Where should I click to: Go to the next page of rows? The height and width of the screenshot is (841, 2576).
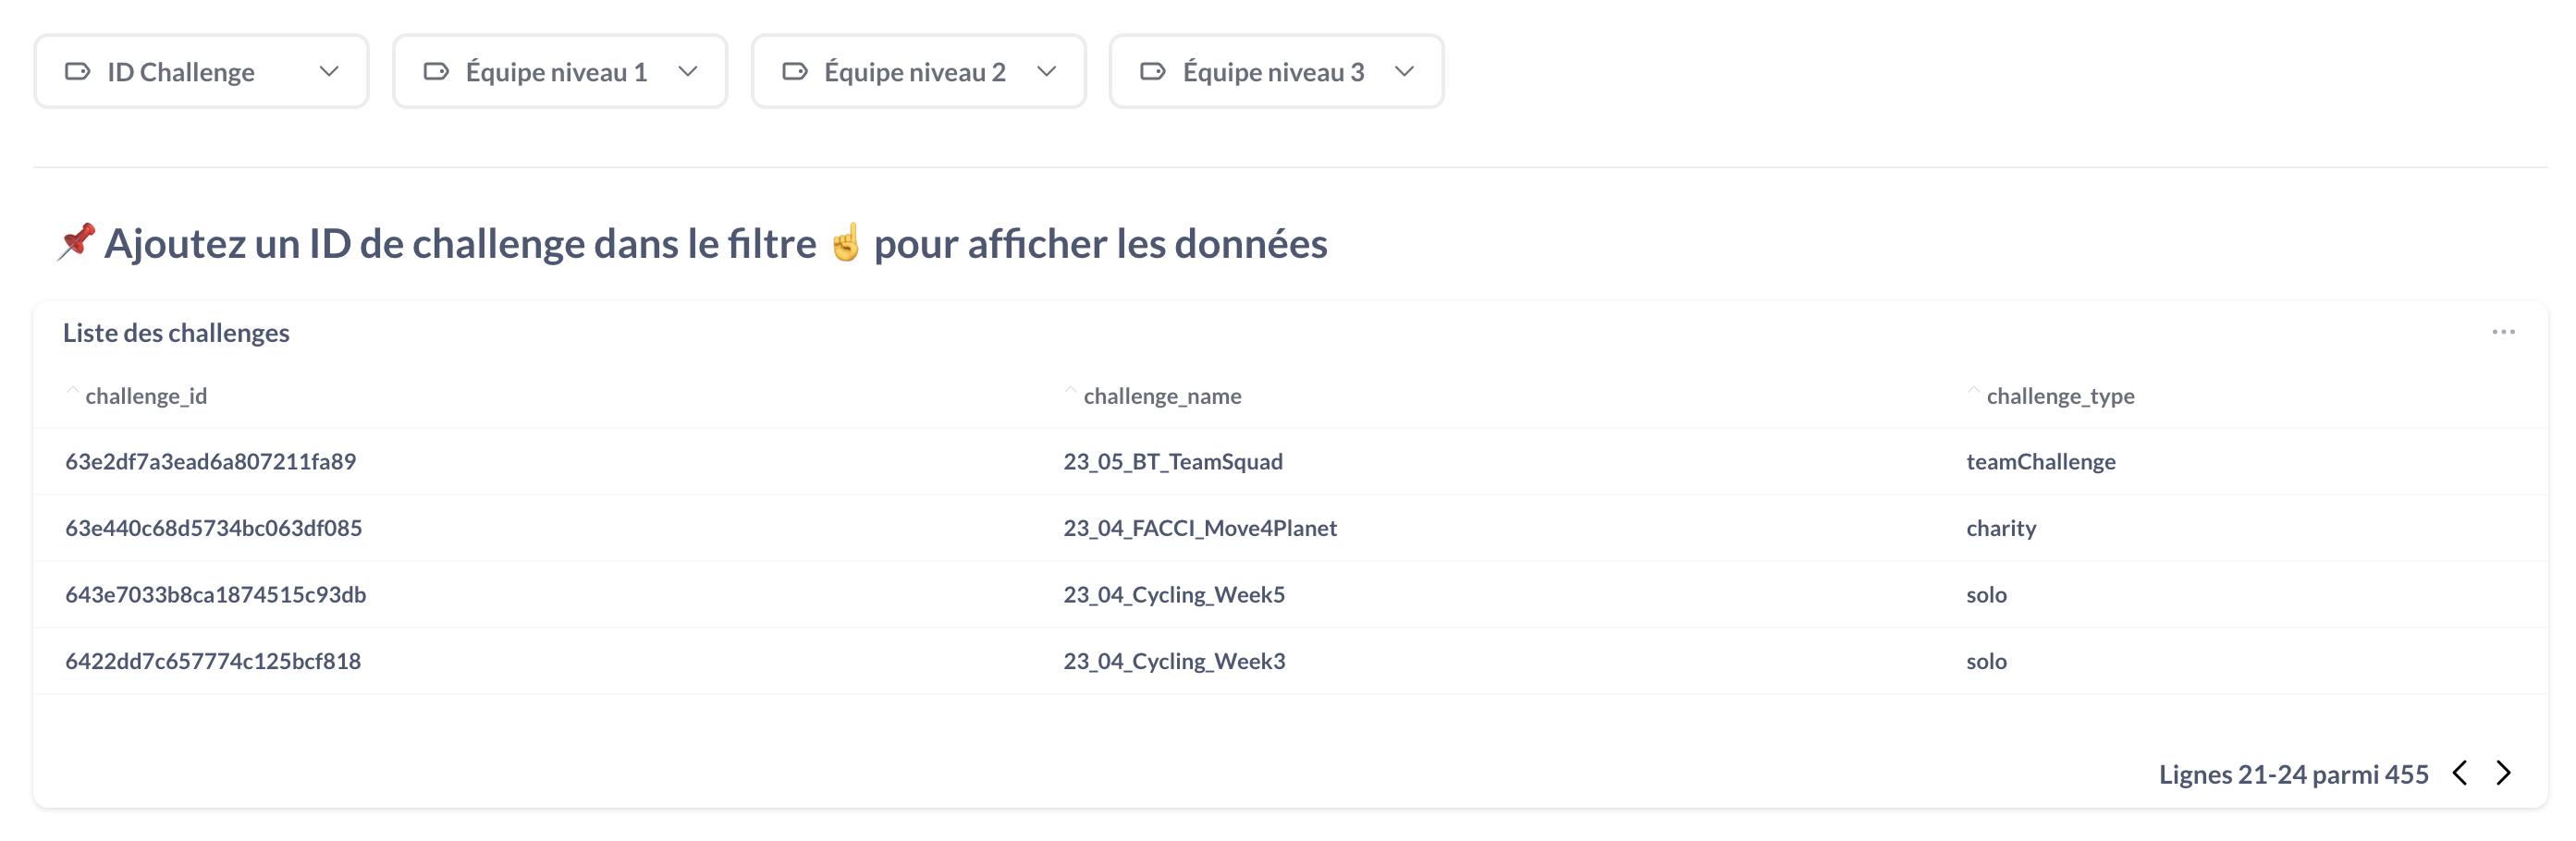point(2503,773)
